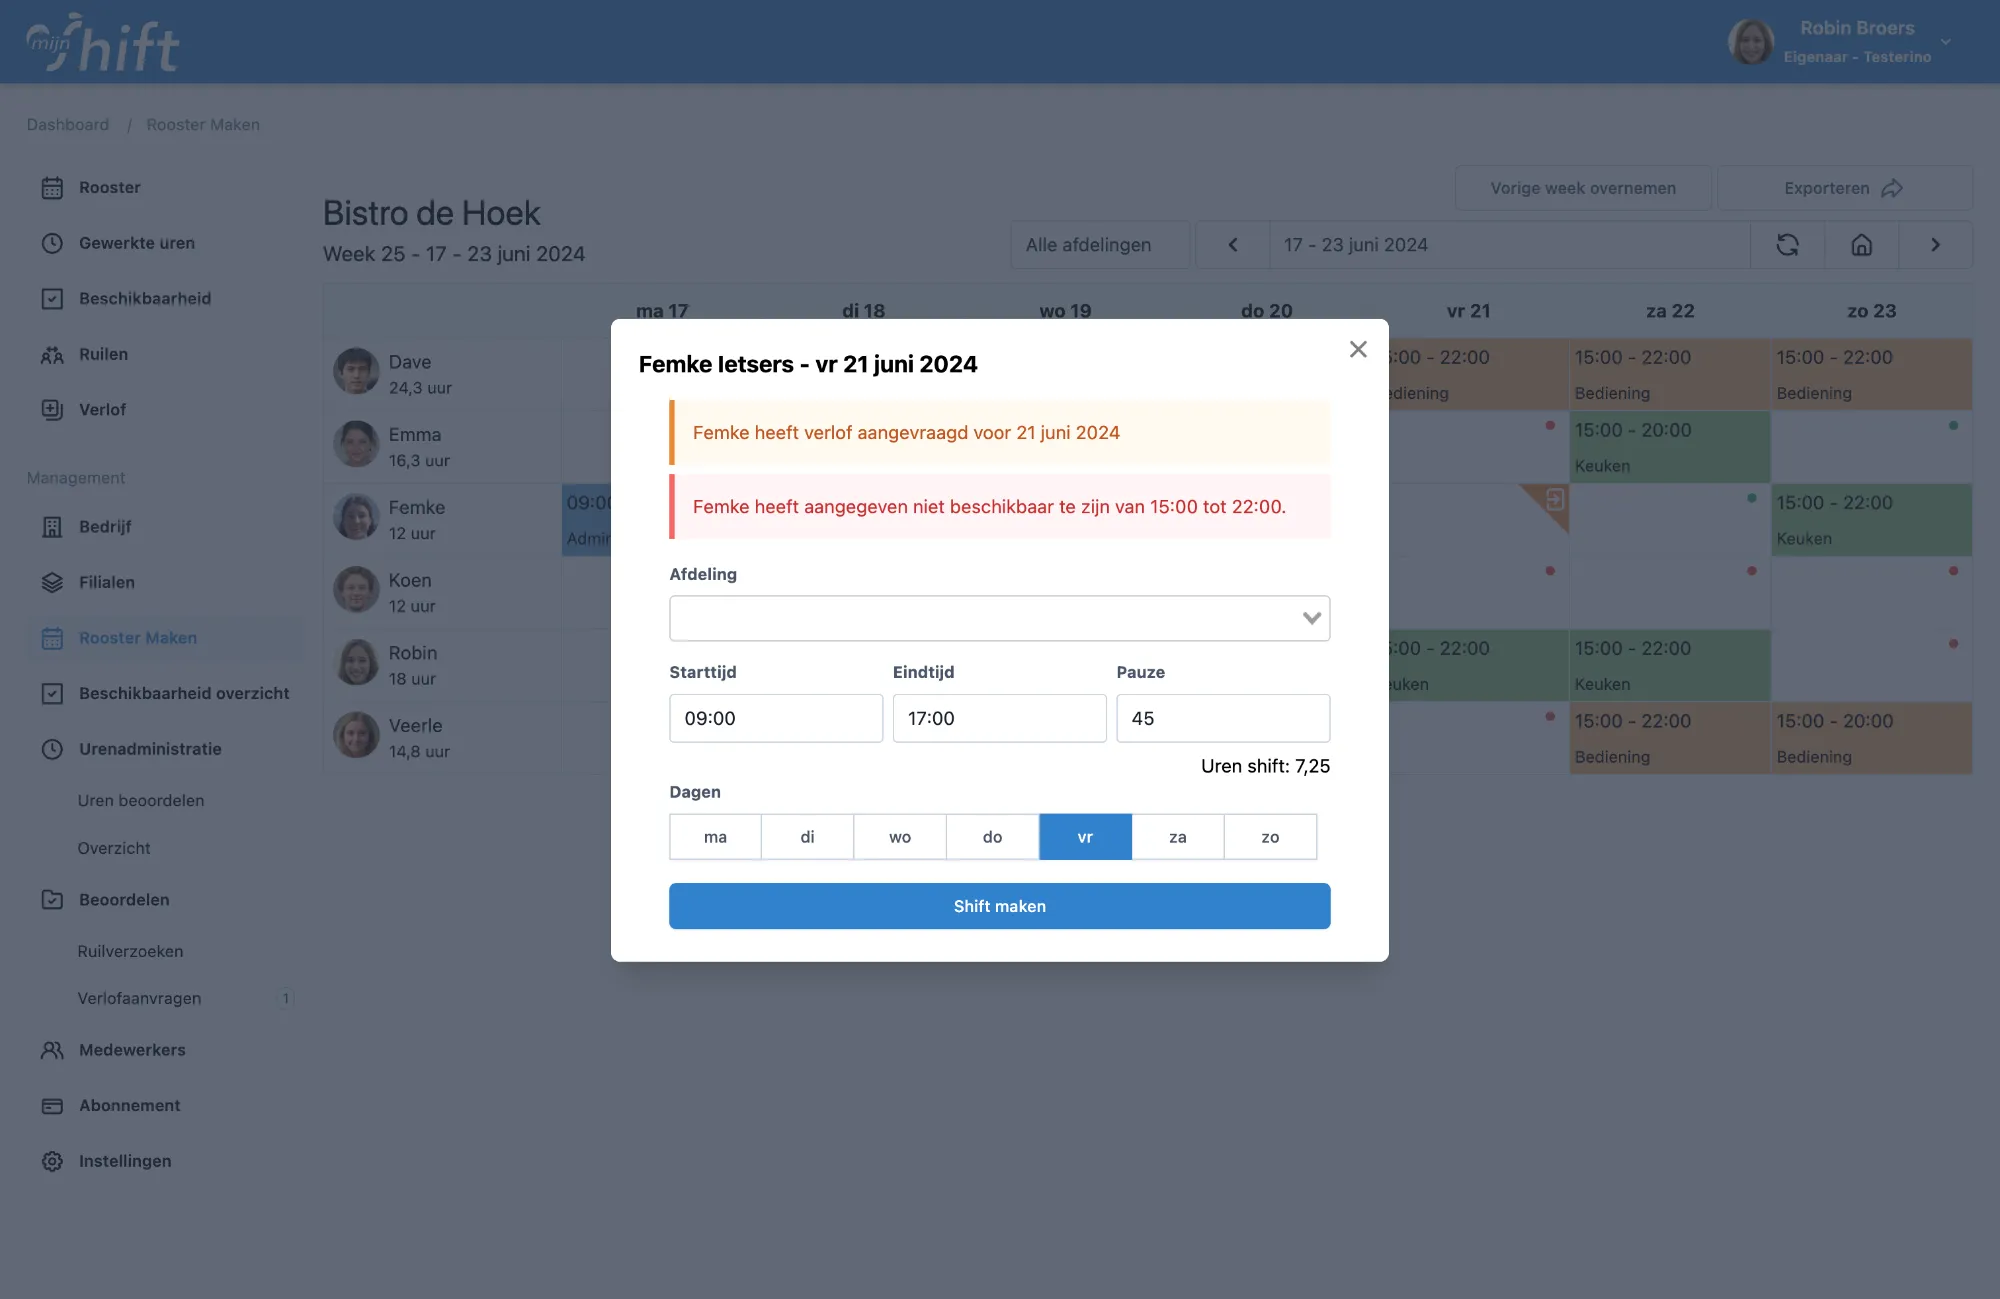Go to previous week with left chevron
Image resolution: width=2000 pixels, height=1299 pixels.
[1232, 245]
